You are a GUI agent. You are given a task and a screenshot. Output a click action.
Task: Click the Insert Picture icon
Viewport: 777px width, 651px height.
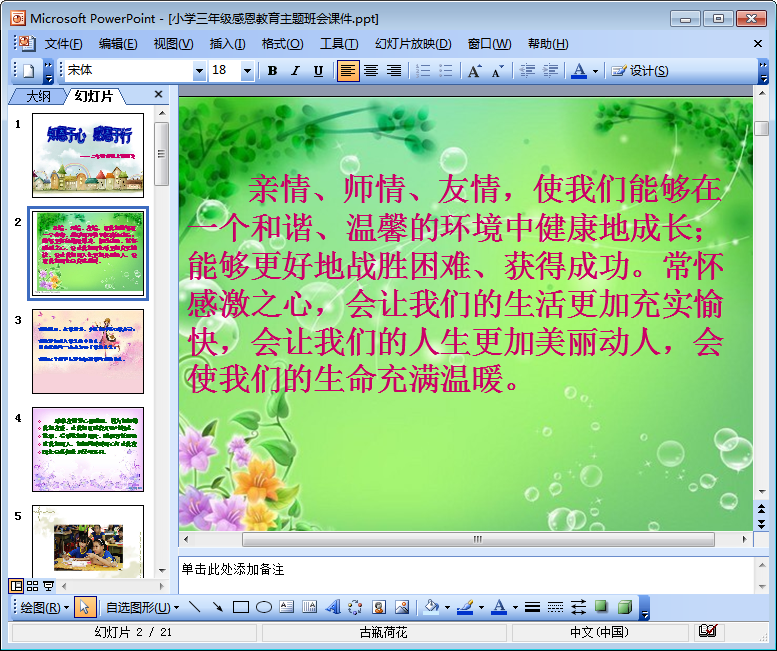(402, 607)
